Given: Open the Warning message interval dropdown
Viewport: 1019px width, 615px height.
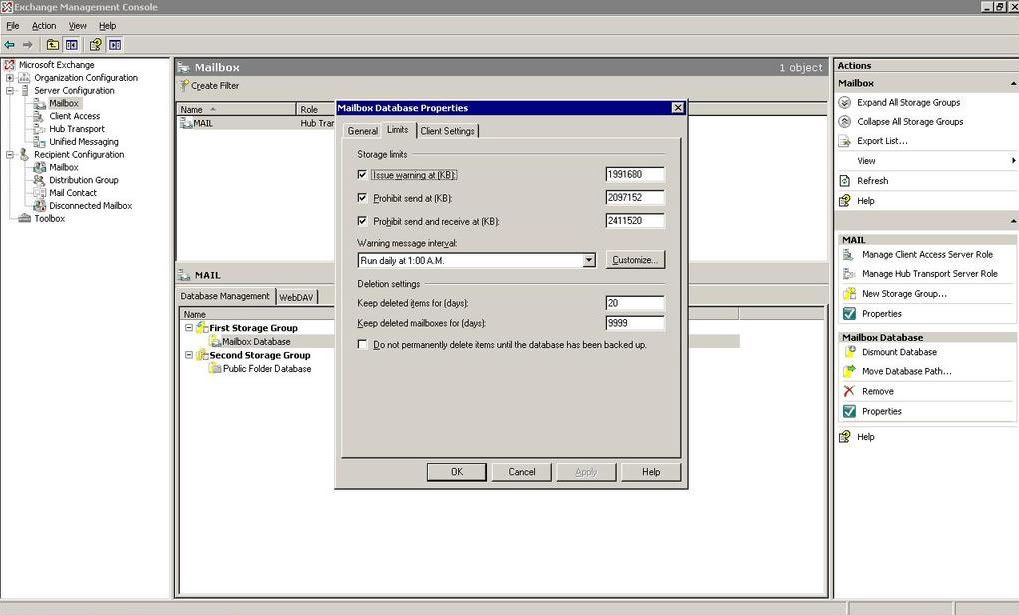Looking at the screenshot, I should tap(588, 260).
